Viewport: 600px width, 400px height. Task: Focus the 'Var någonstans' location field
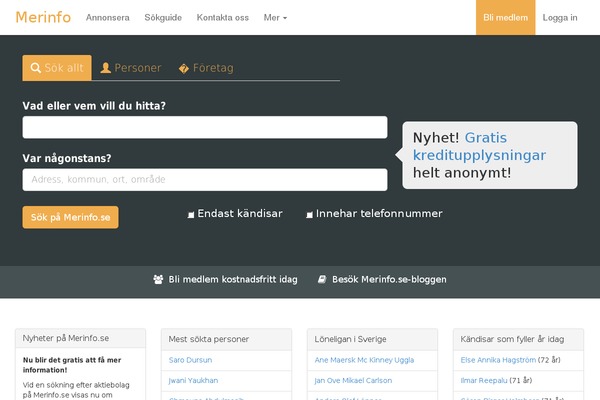click(x=205, y=180)
